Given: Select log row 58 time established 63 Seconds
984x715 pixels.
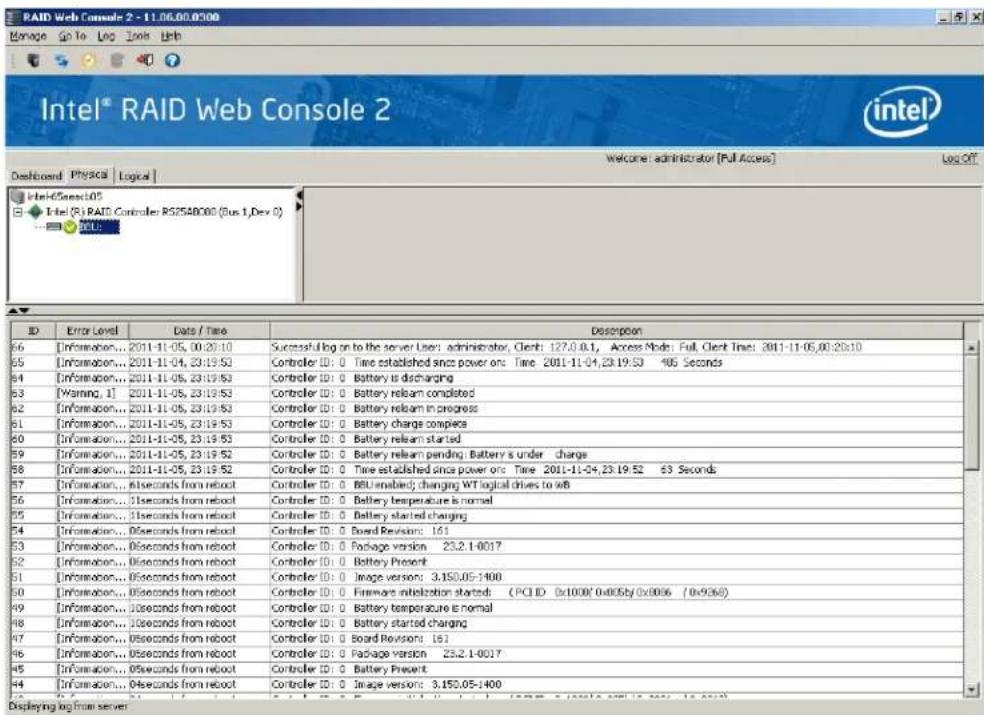Looking at the screenshot, I should coord(487,470).
